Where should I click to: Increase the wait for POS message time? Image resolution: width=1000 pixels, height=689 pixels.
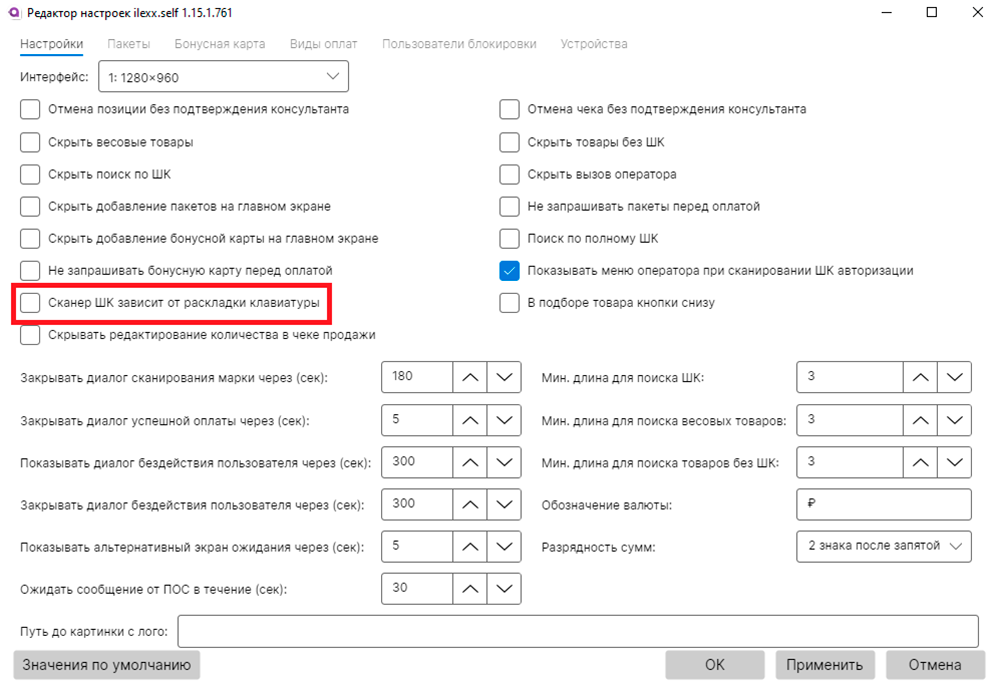coord(470,588)
